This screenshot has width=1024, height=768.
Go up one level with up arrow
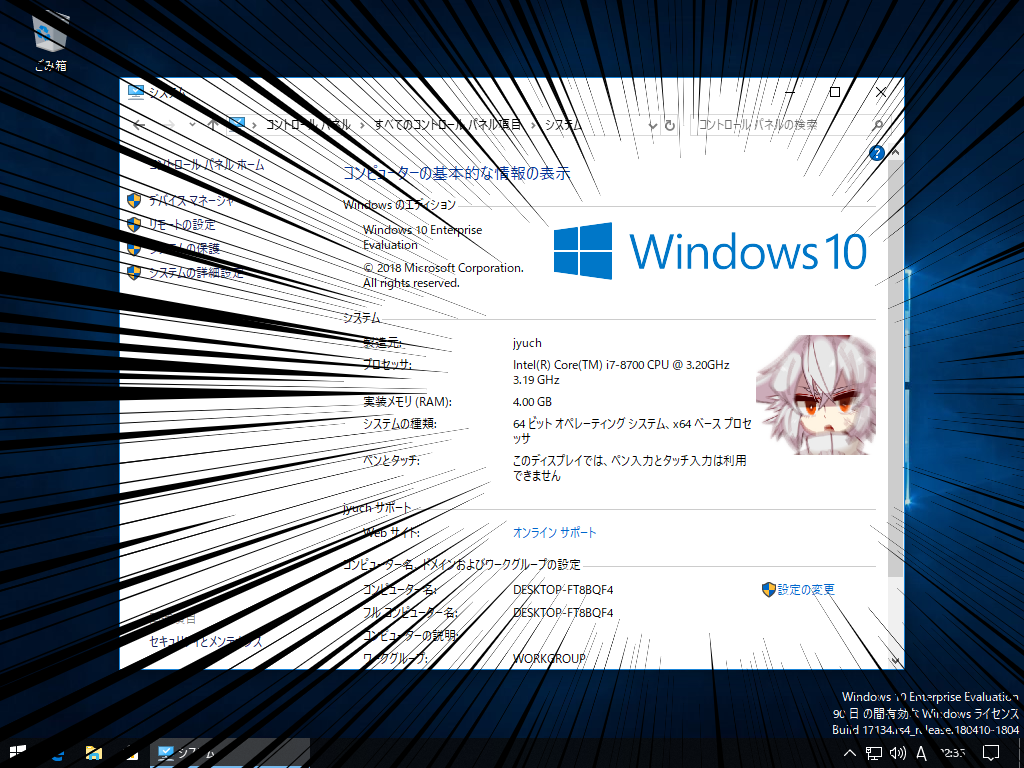tap(213, 125)
